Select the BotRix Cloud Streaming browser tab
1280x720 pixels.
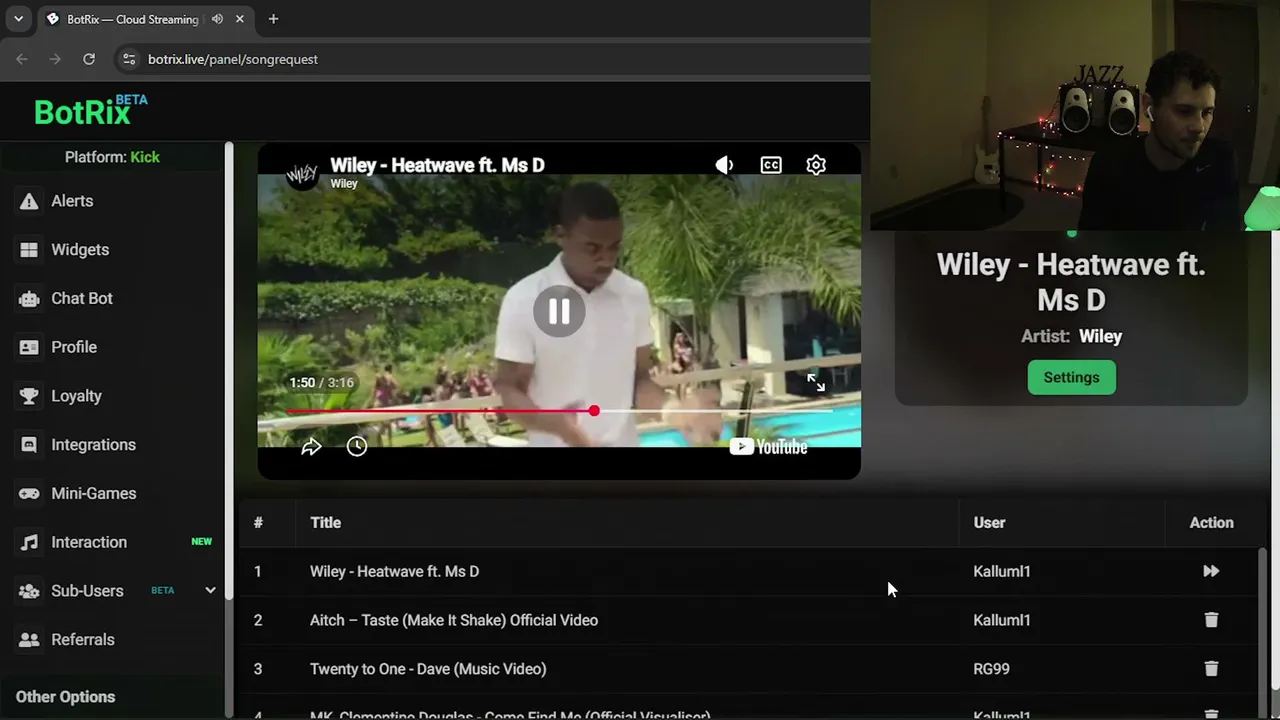coord(132,19)
